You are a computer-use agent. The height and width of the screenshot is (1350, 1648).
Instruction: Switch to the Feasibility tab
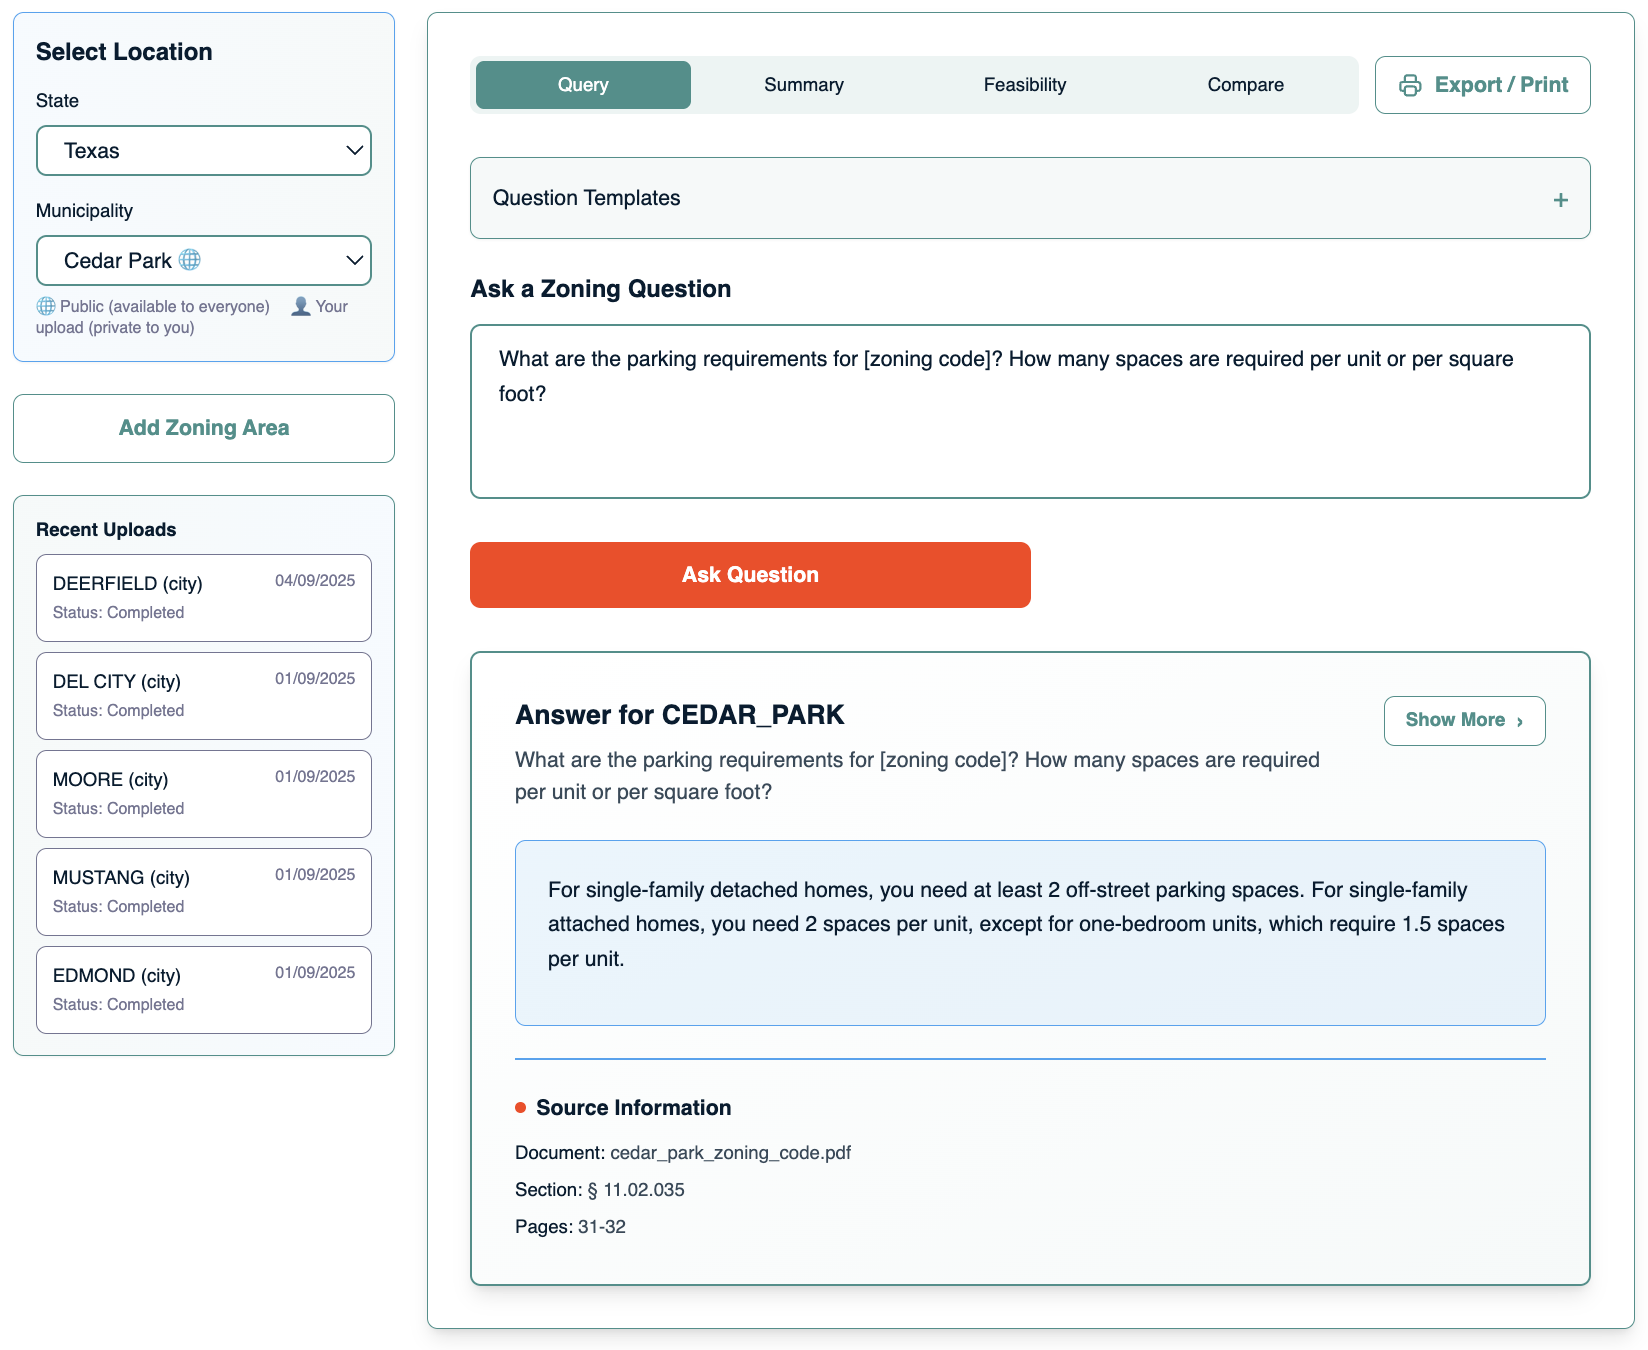click(x=1024, y=85)
